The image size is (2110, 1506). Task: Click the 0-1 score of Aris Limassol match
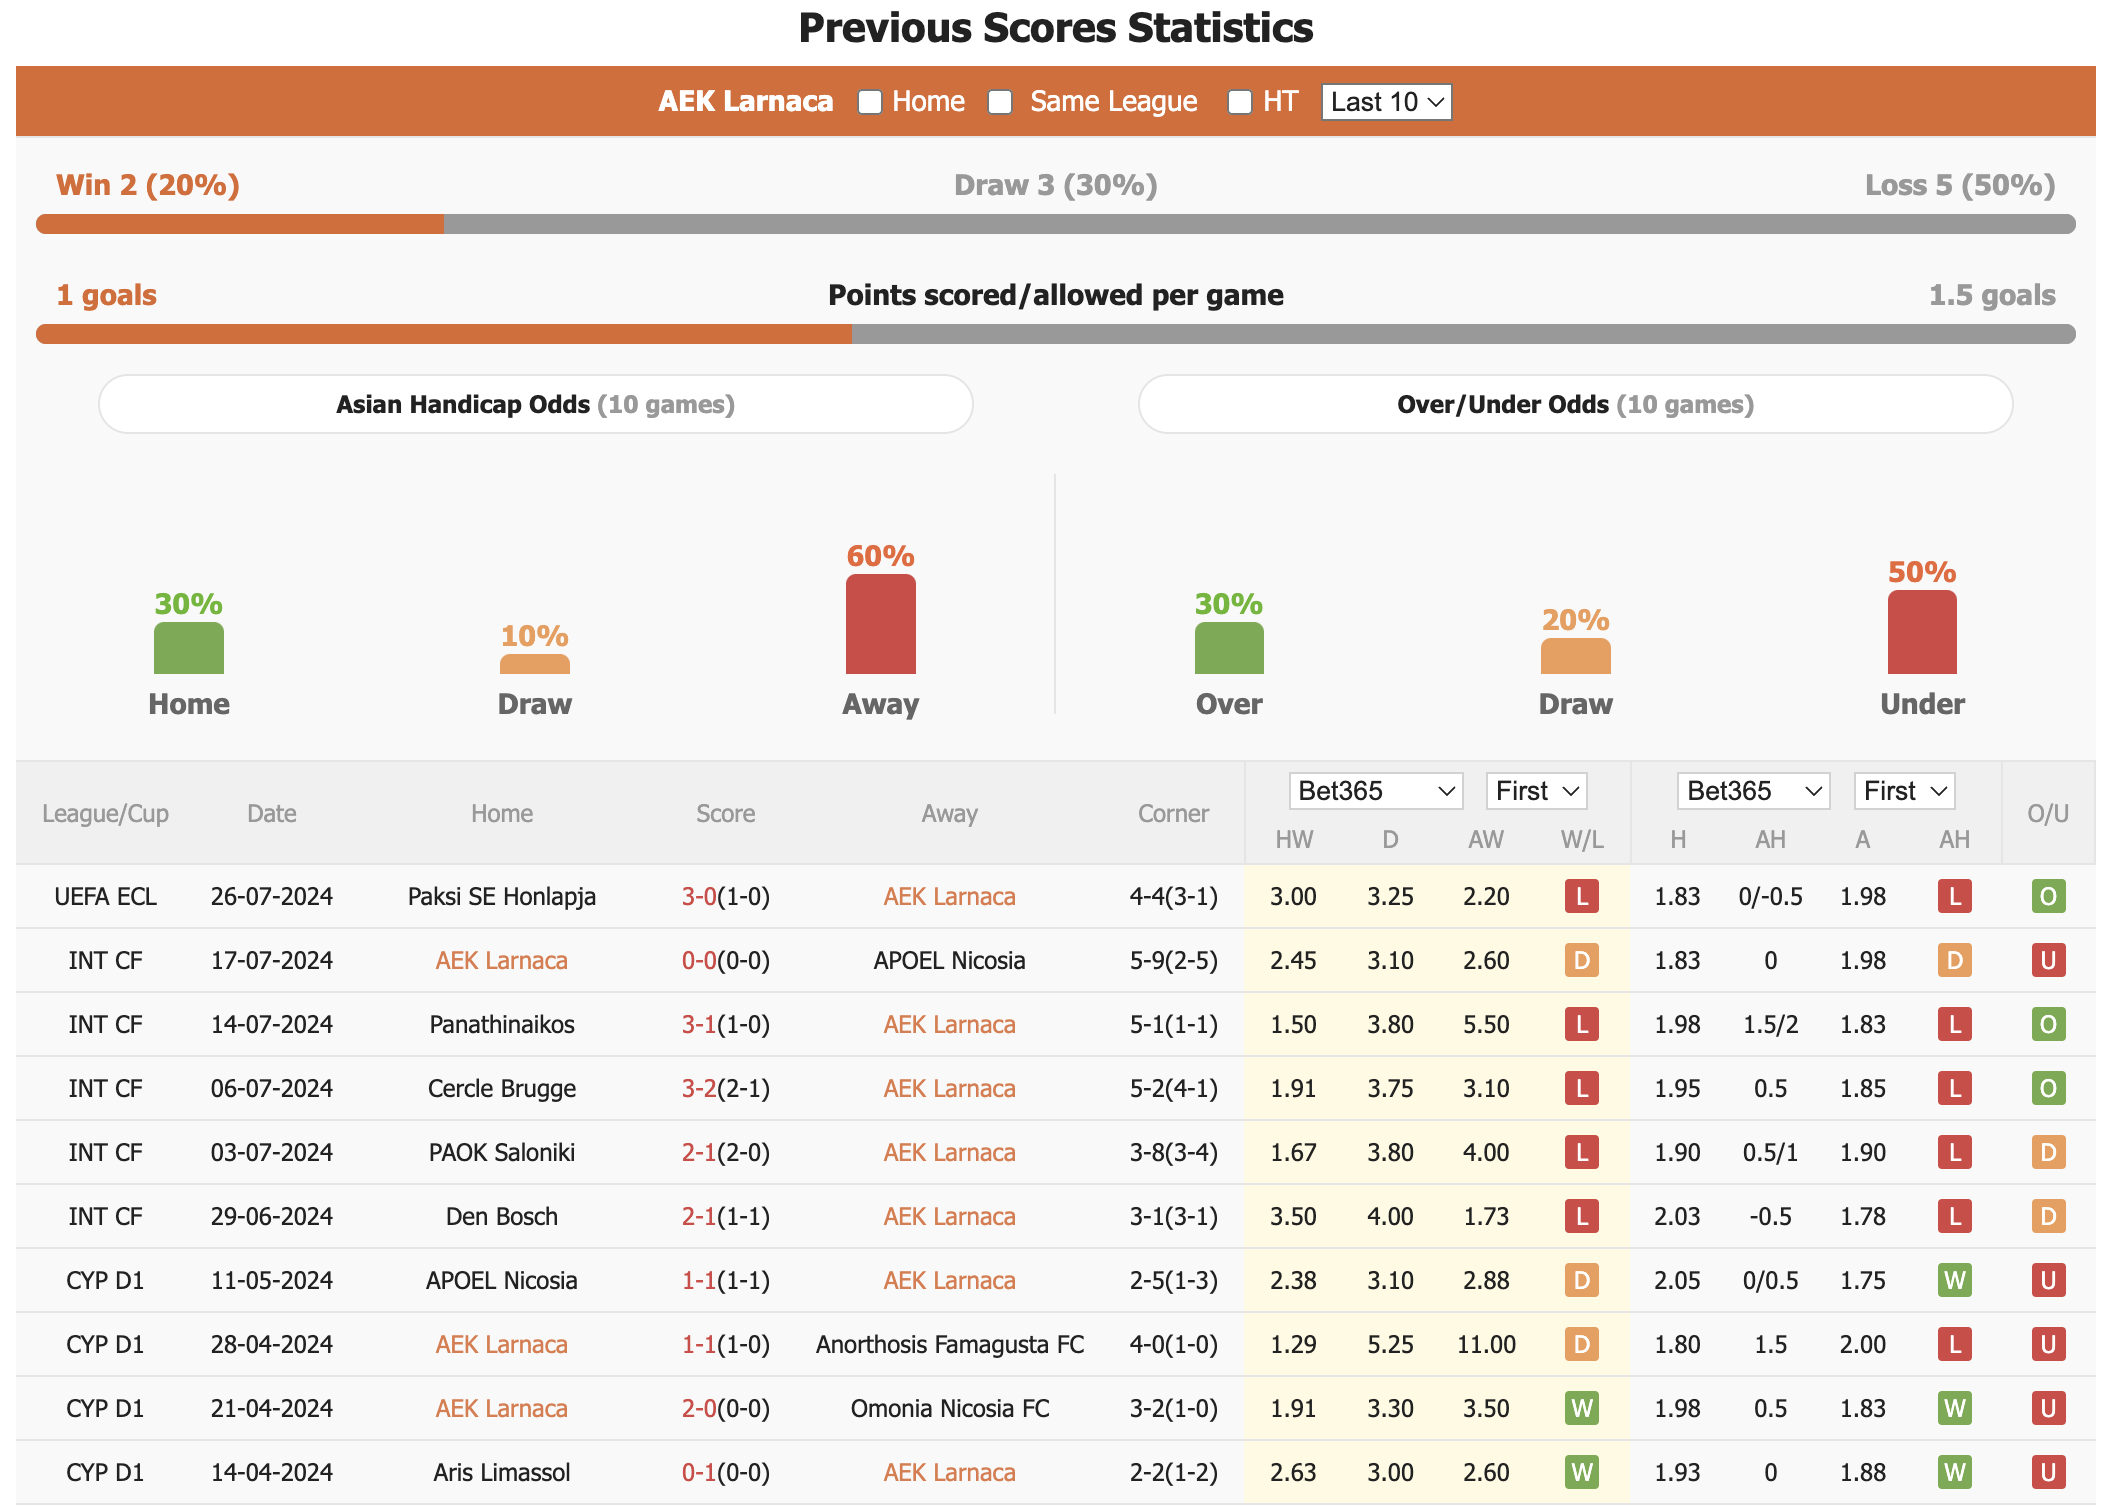click(699, 1473)
